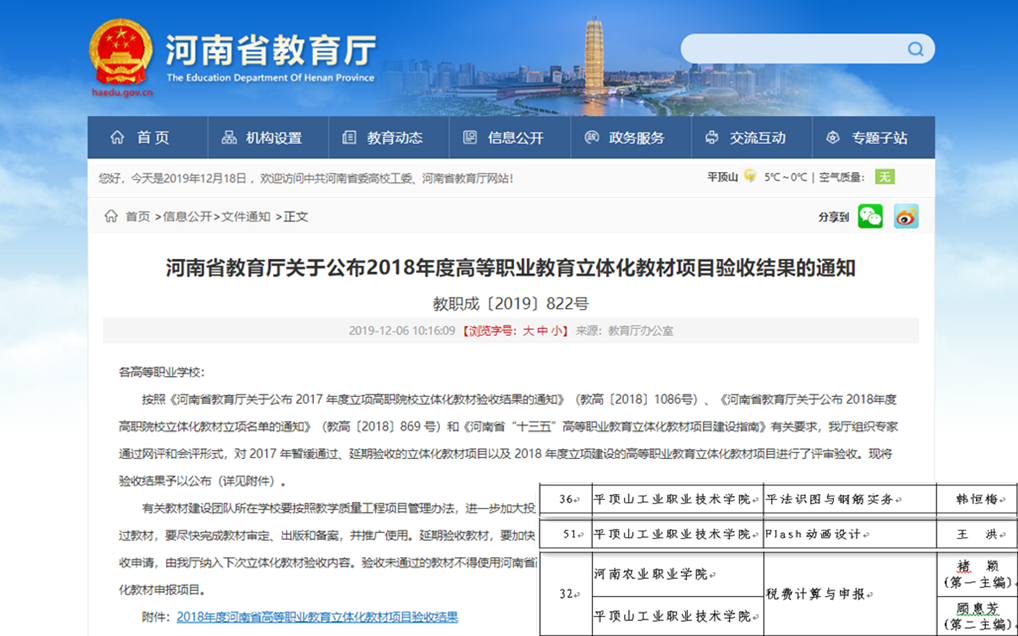Viewport: 1018px width, 636px height.
Task: Click the 文件通知 breadcrumb link
Action: click(246, 216)
